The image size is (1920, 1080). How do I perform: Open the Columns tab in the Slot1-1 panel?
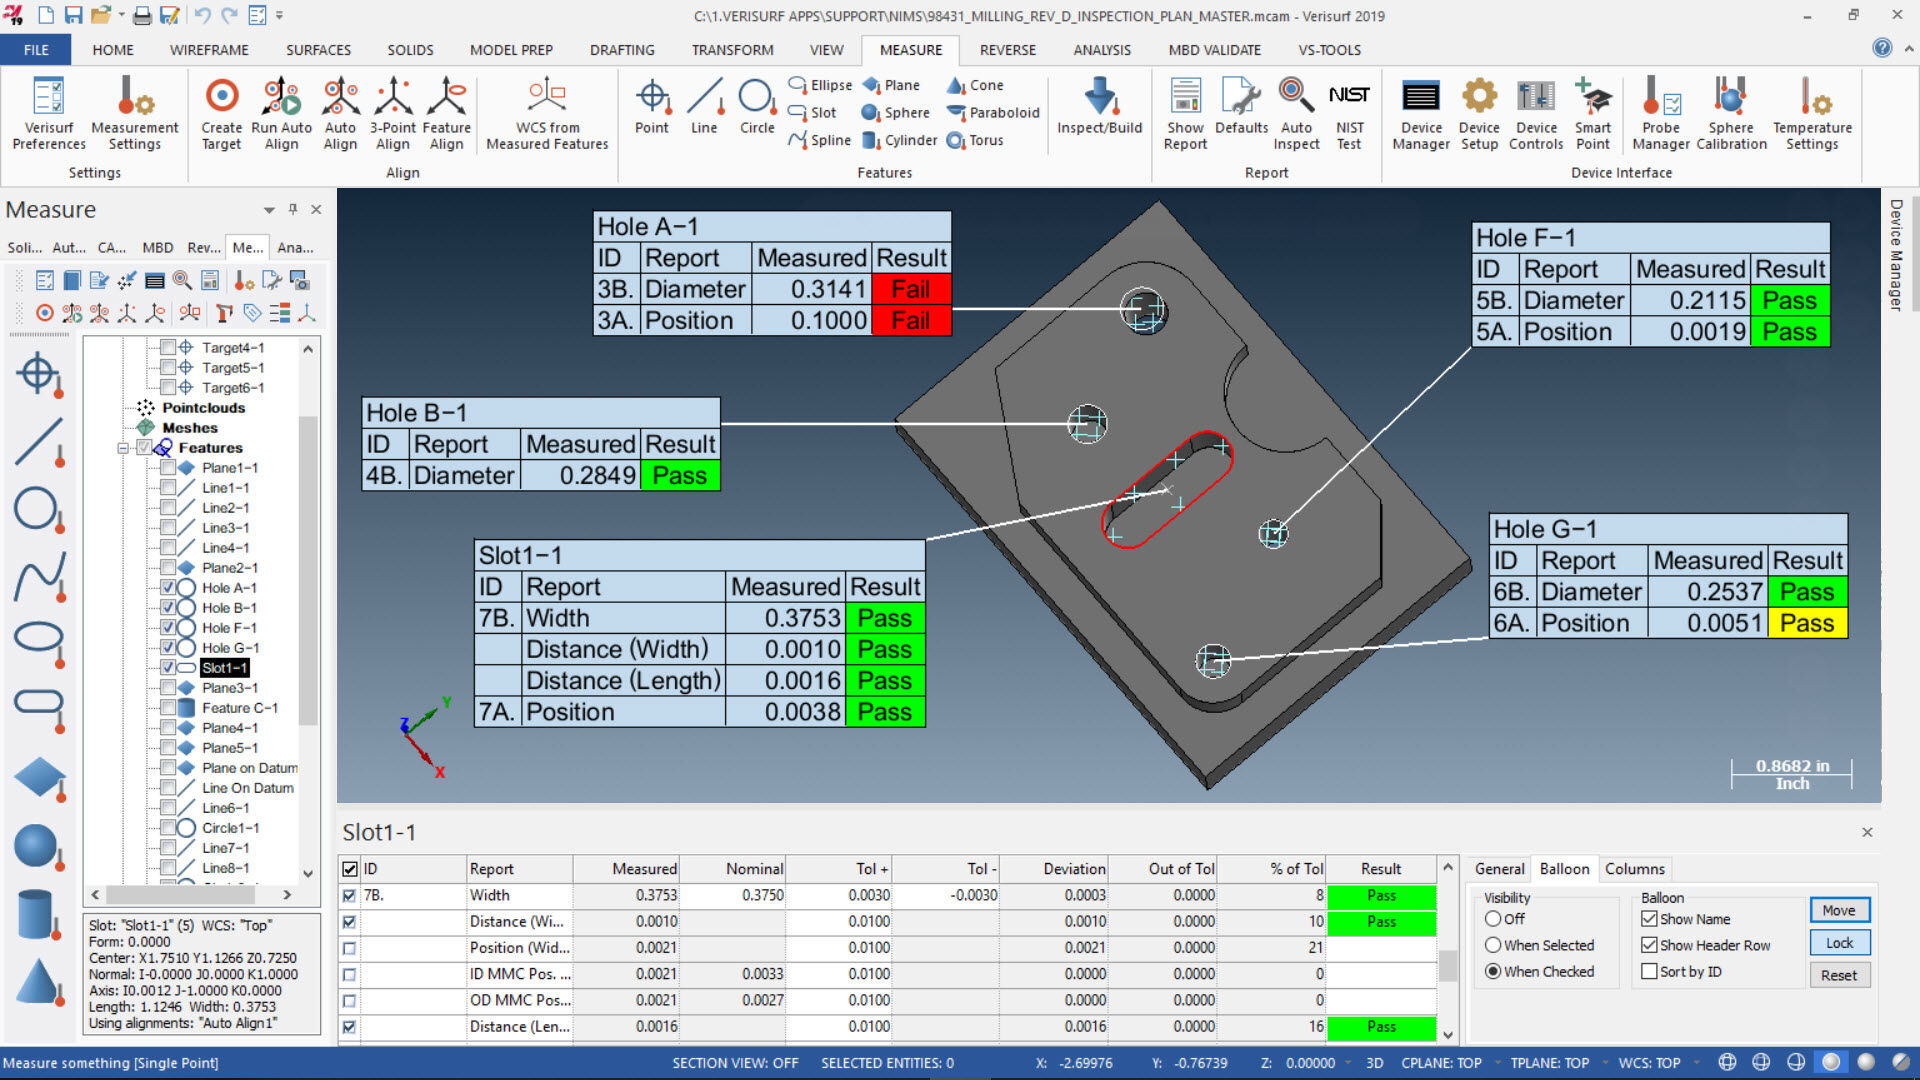(x=1634, y=868)
